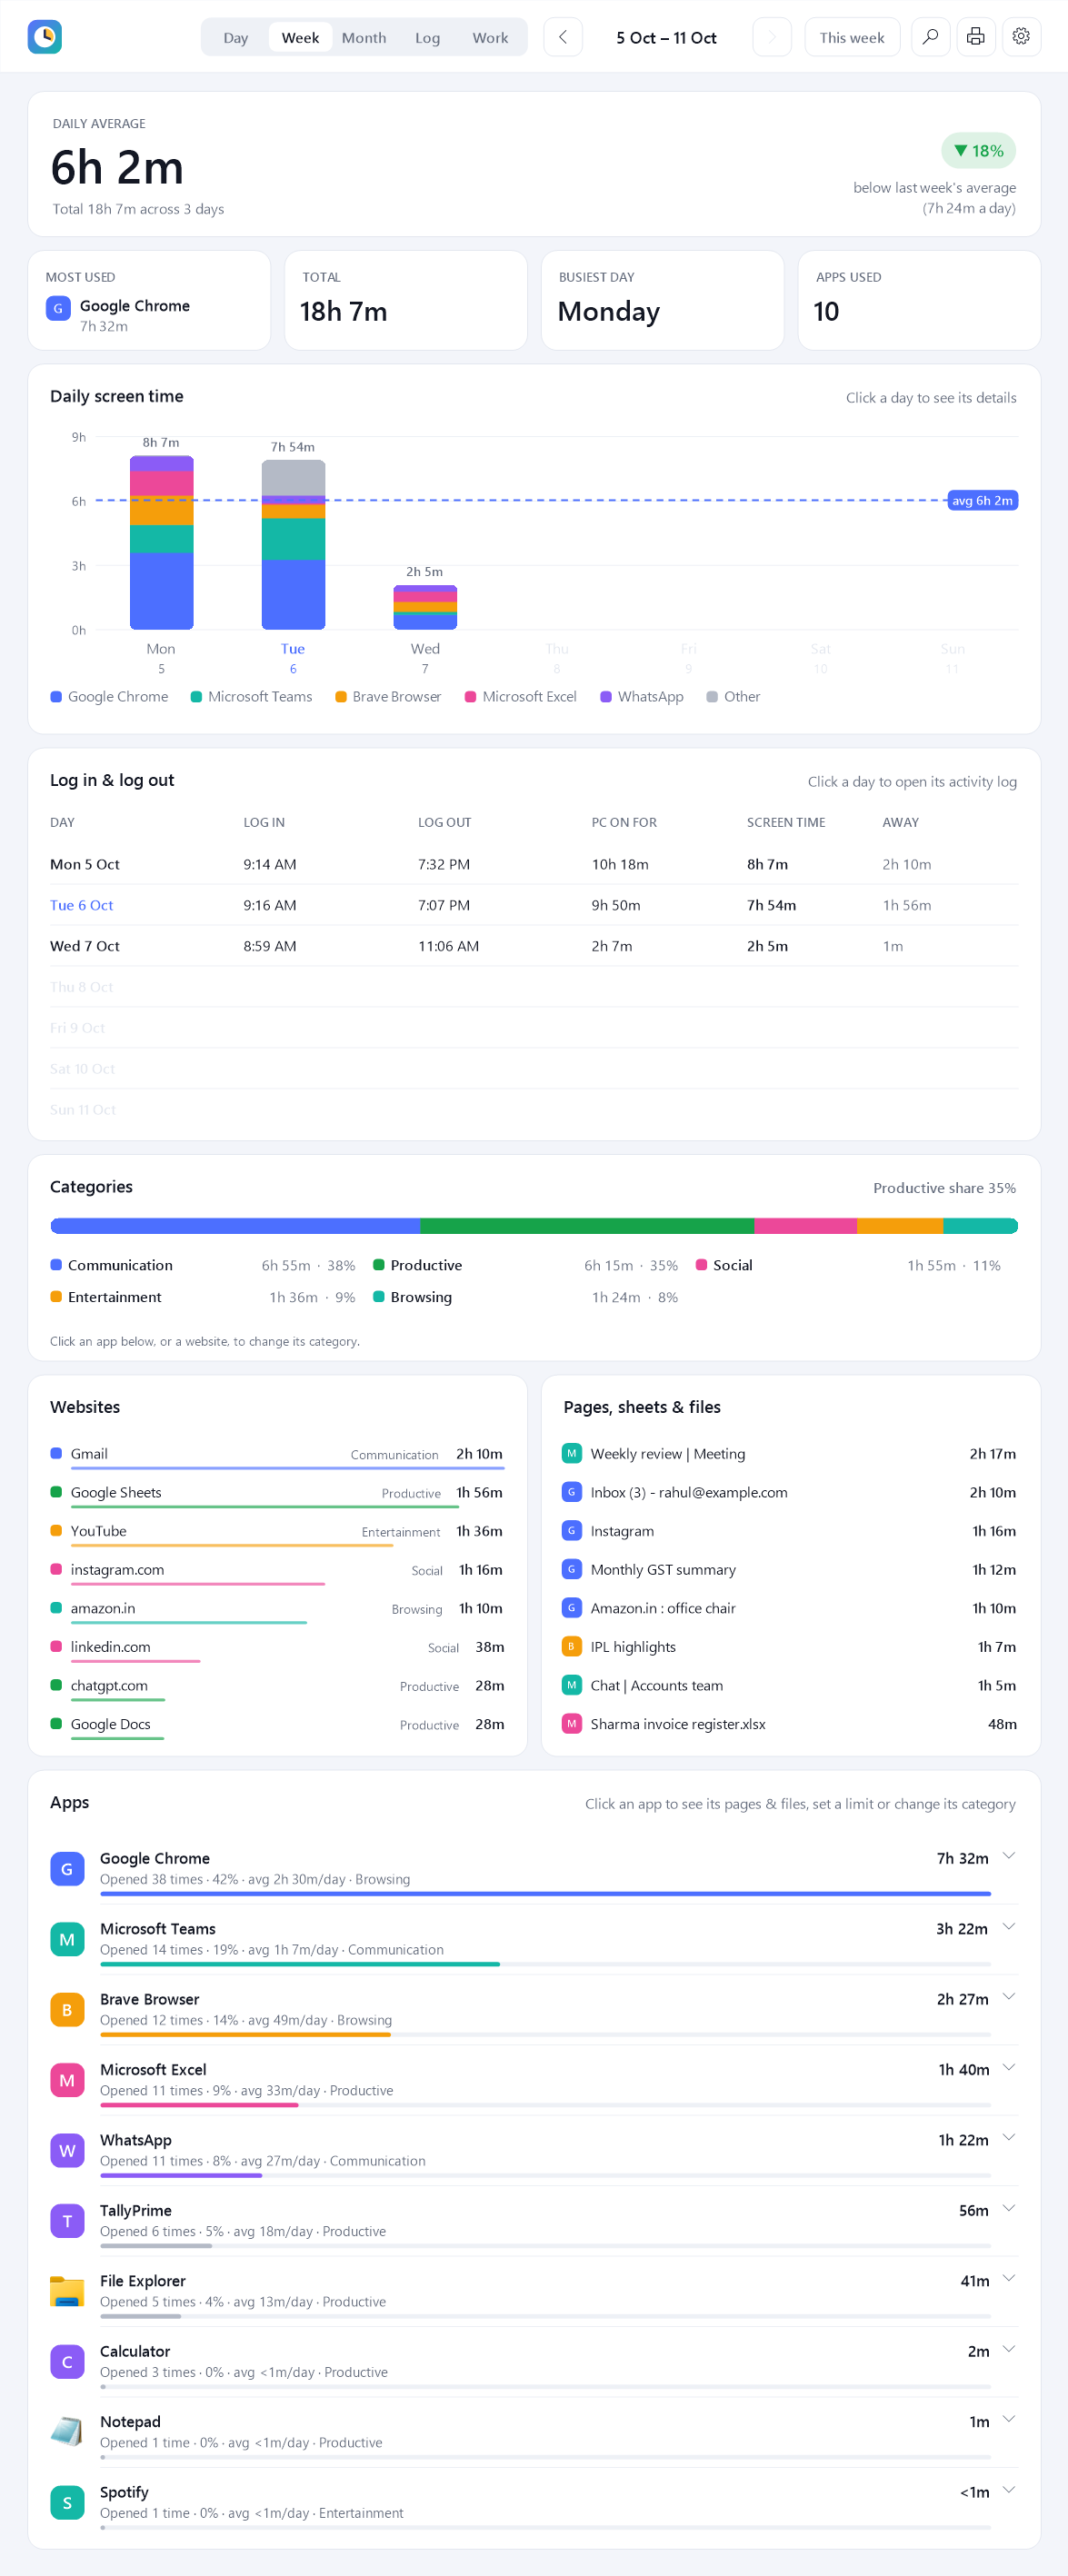1068x2576 pixels.
Task: Click the WhatsApp icon in Apps list
Action: tap(67, 2150)
